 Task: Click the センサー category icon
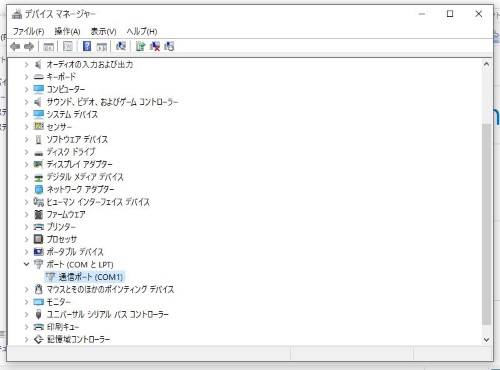38,127
